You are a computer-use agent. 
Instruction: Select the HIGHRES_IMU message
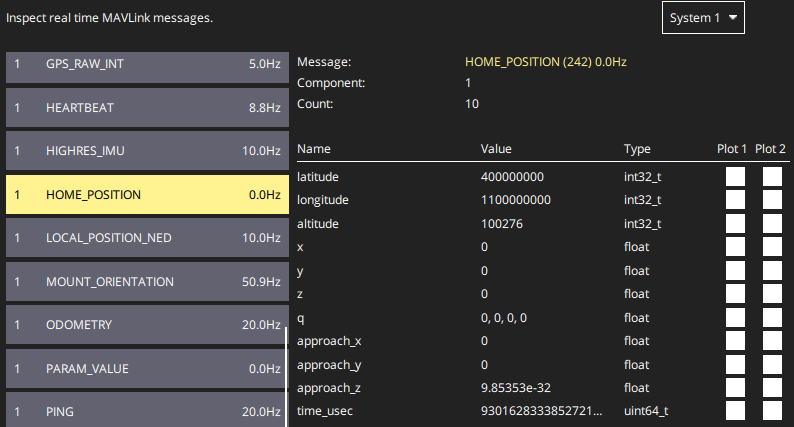(147, 151)
